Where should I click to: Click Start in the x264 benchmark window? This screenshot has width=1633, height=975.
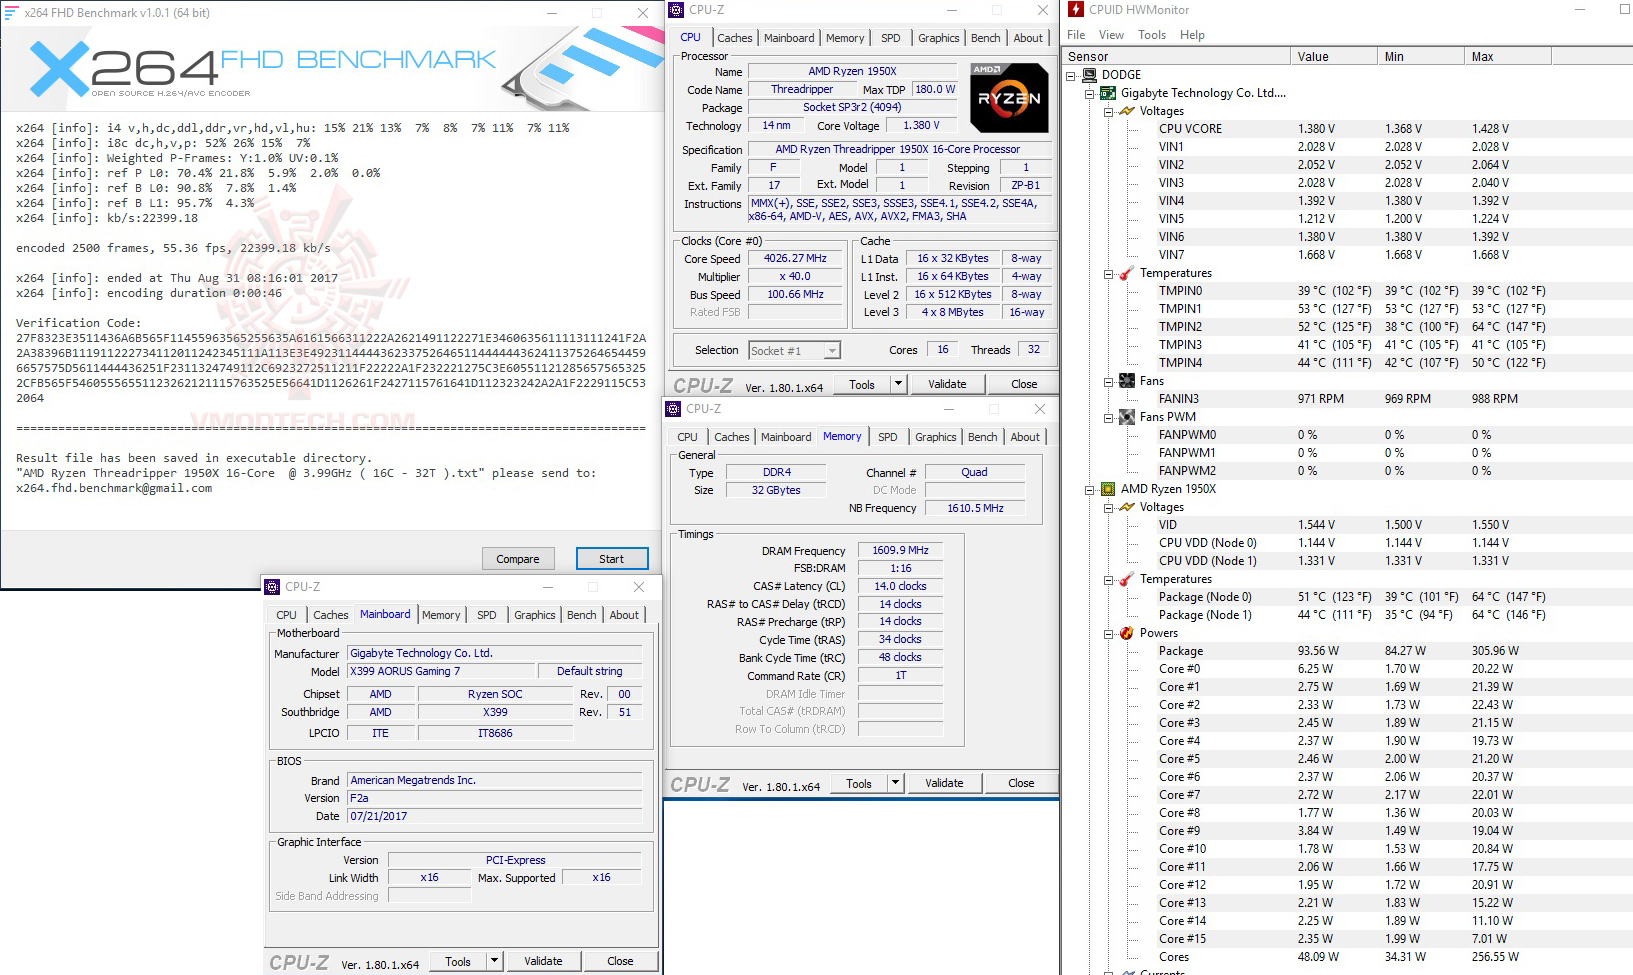tap(611, 558)
